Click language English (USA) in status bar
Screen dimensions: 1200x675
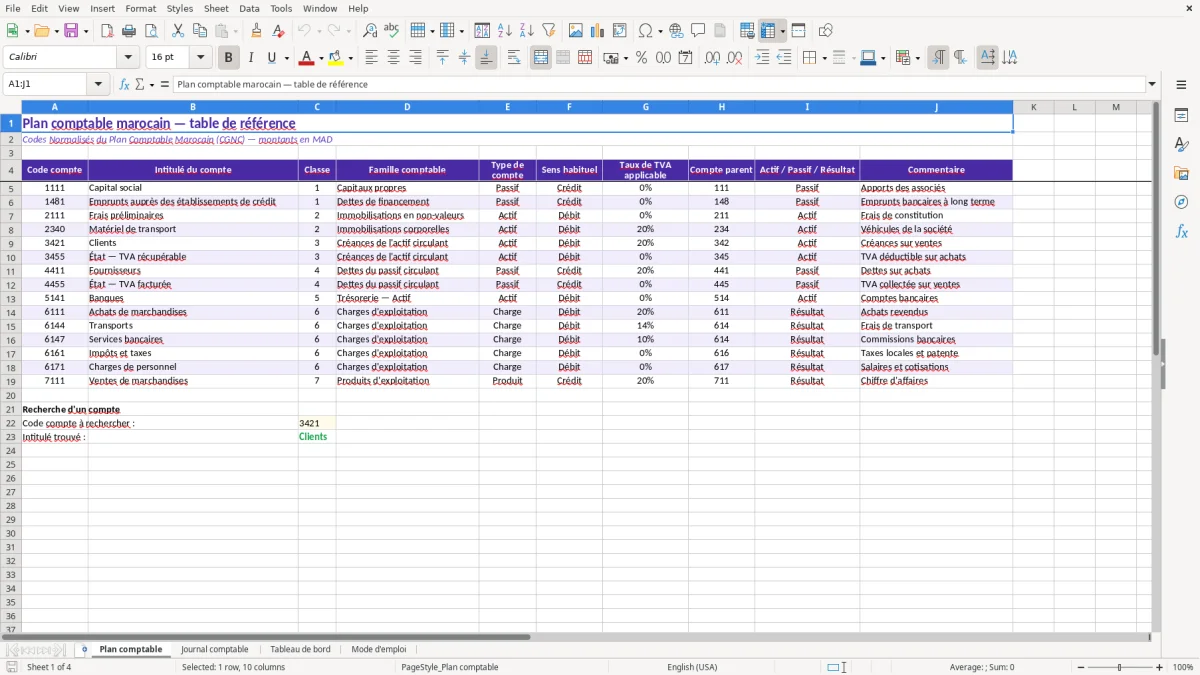coord(692,667)
